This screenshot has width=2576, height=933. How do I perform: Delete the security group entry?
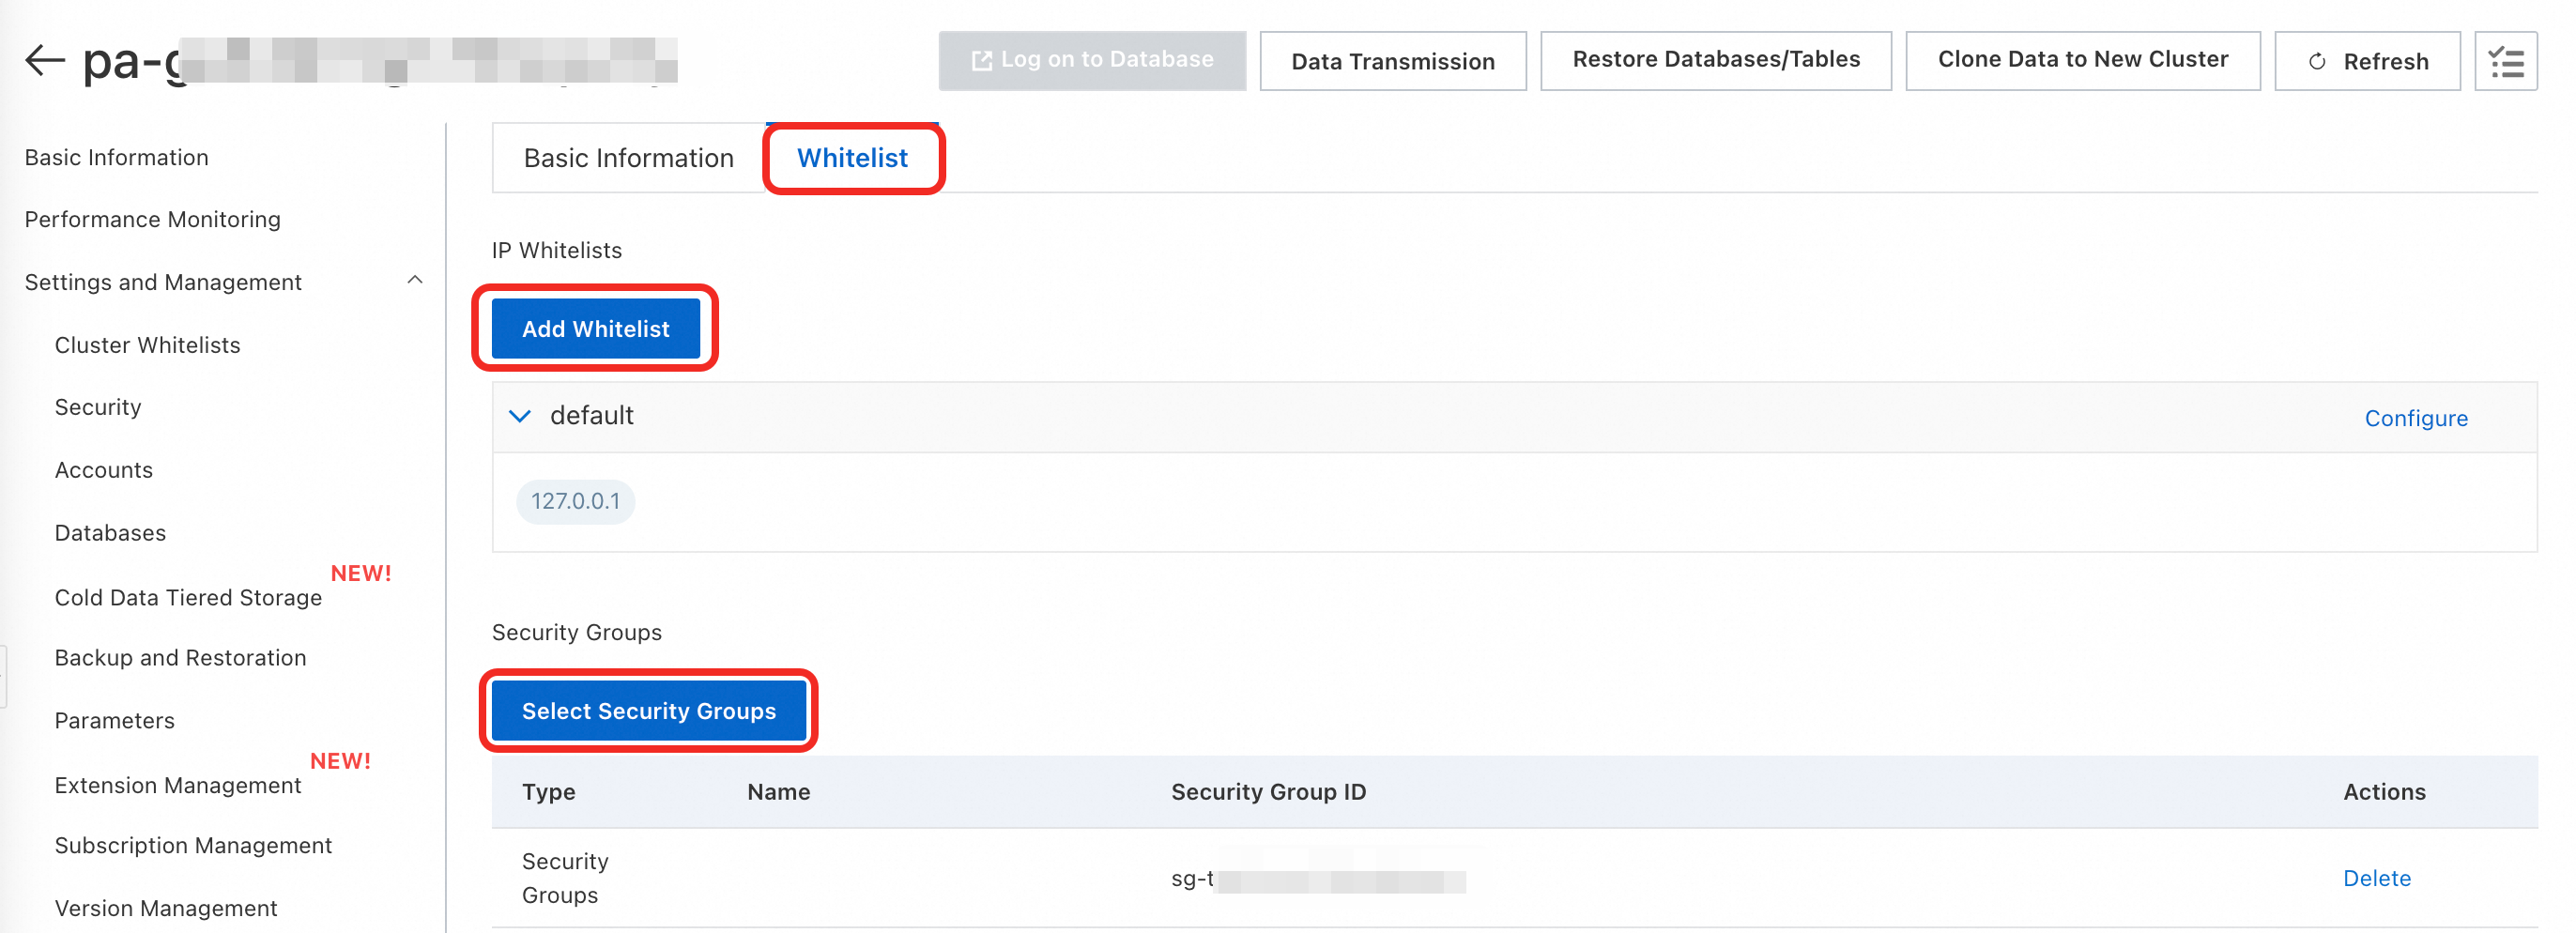(2376, 878)
